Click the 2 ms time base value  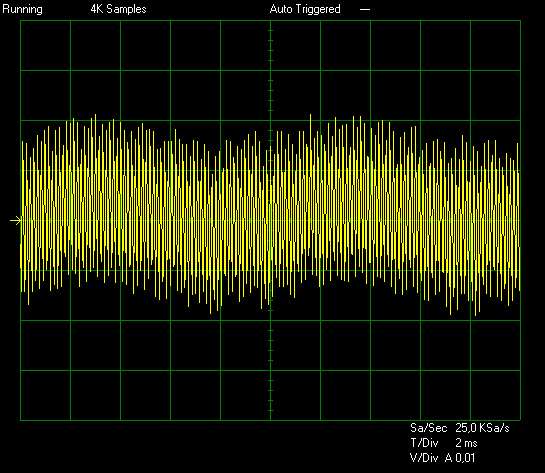(x=466, y=443)
